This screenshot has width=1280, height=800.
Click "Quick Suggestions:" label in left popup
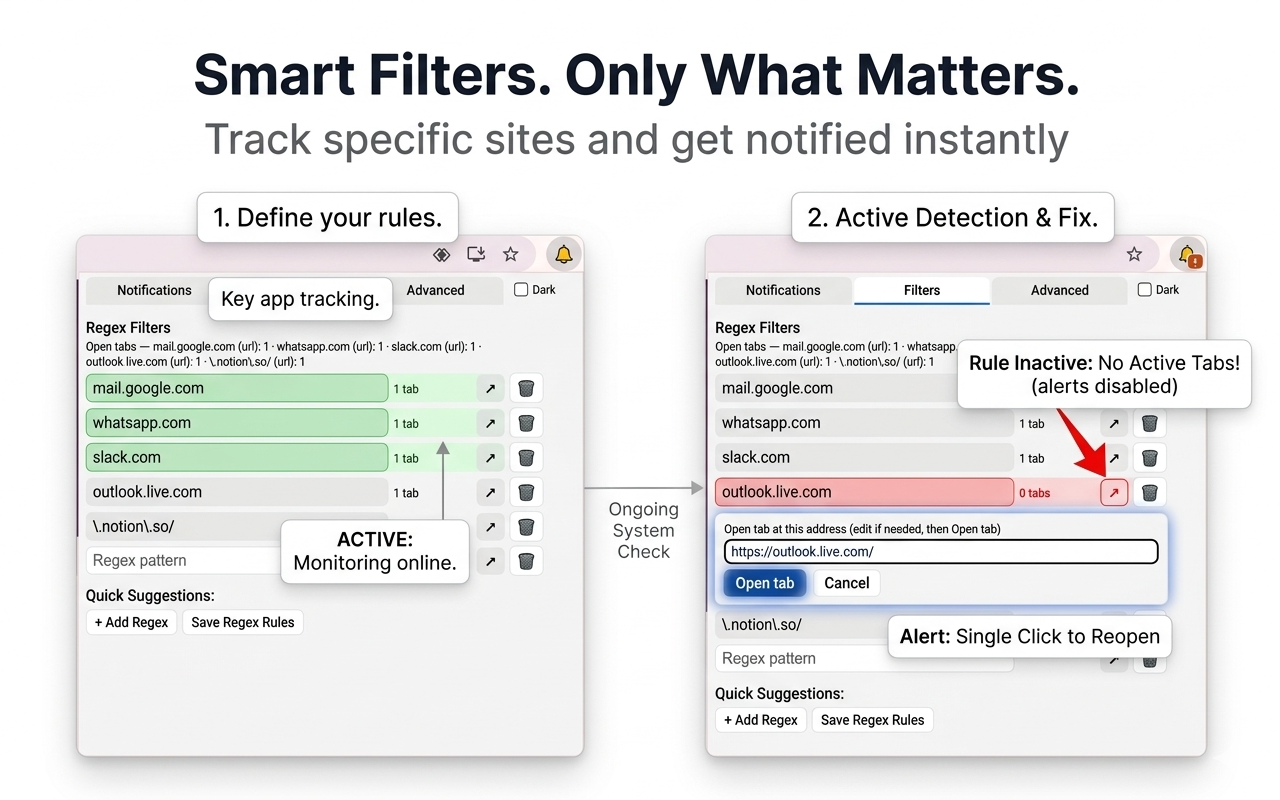[x=151, y=596]
